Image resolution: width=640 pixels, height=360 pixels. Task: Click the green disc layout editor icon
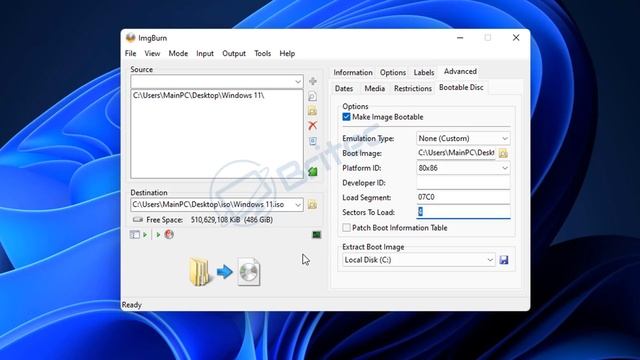[313, 172]
